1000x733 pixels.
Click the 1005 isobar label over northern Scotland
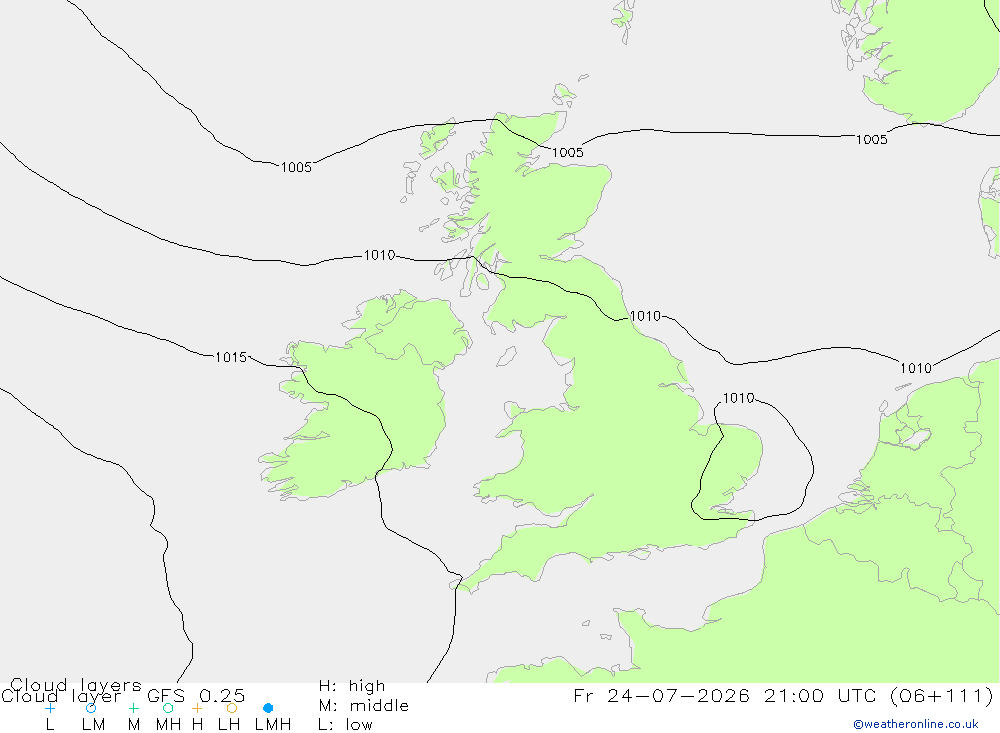pos(568,152)
